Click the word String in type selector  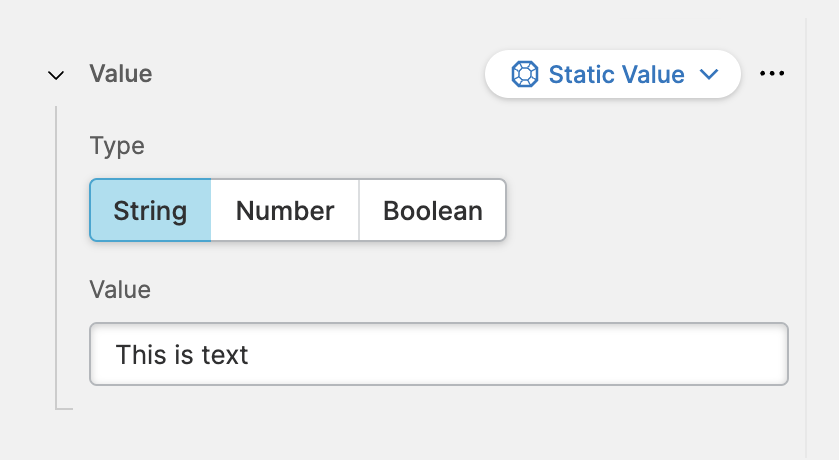click(150, 211)
